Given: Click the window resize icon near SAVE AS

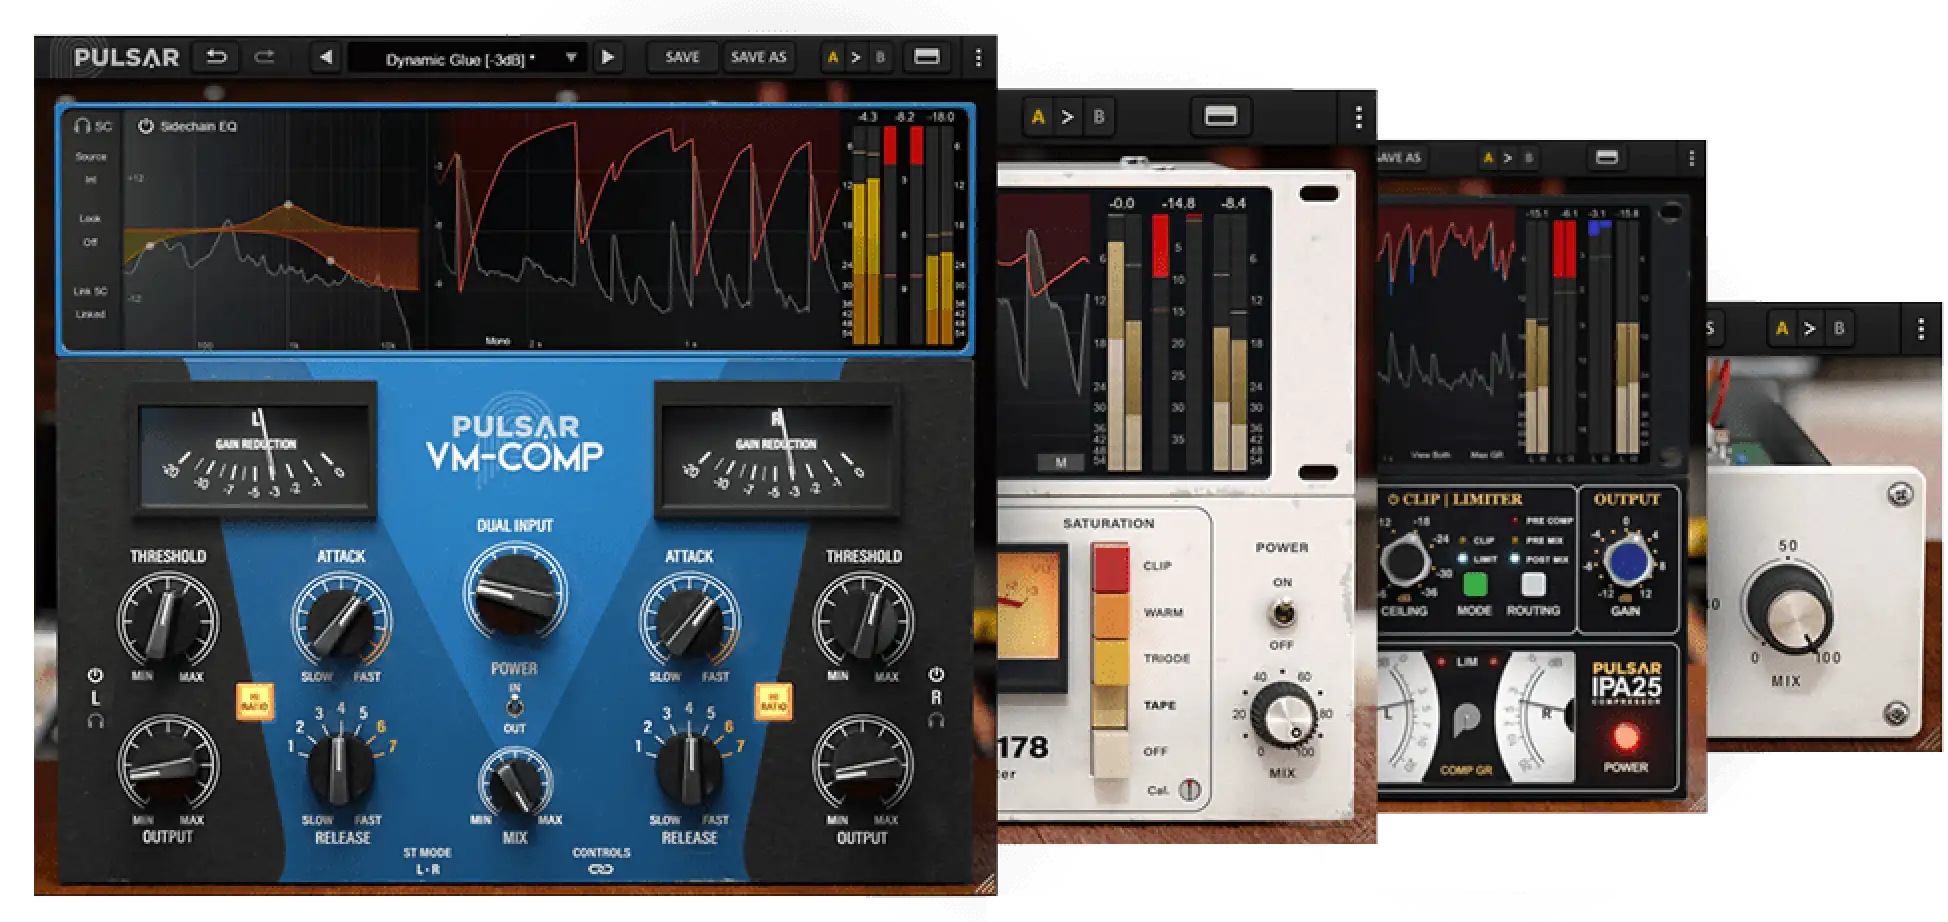Looking at the screenshot, I should click(x=928, y=57).
